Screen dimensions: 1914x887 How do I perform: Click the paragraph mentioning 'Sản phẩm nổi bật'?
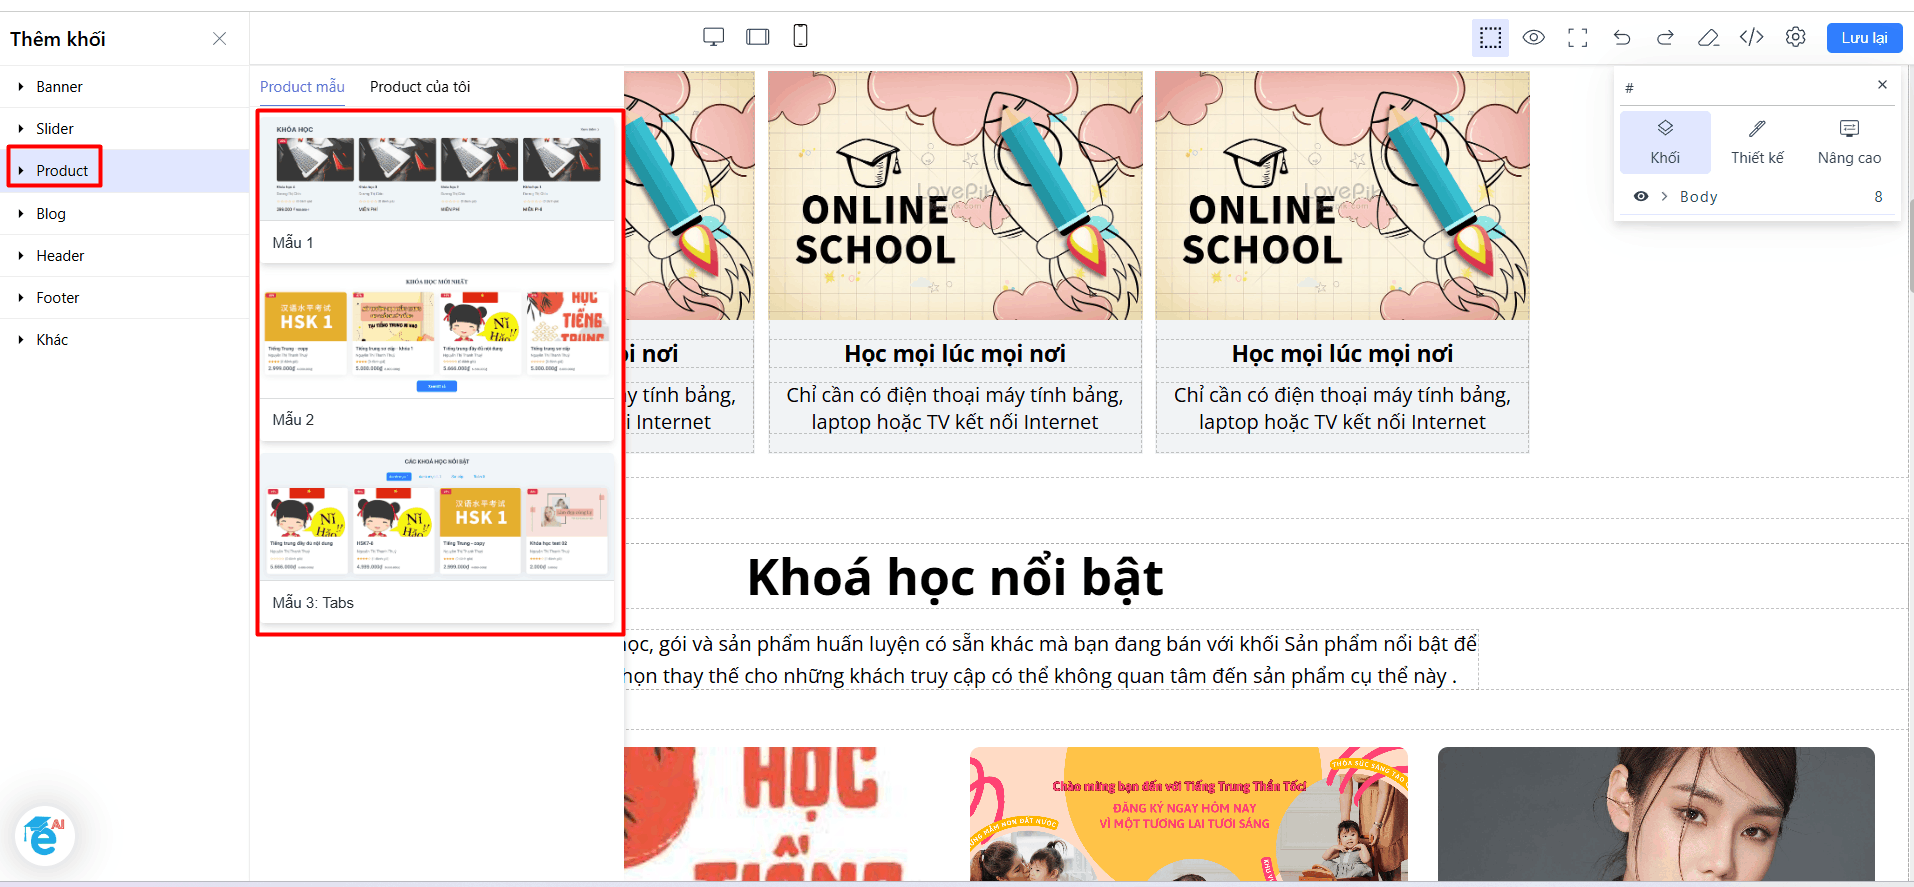pos(1050,659)
